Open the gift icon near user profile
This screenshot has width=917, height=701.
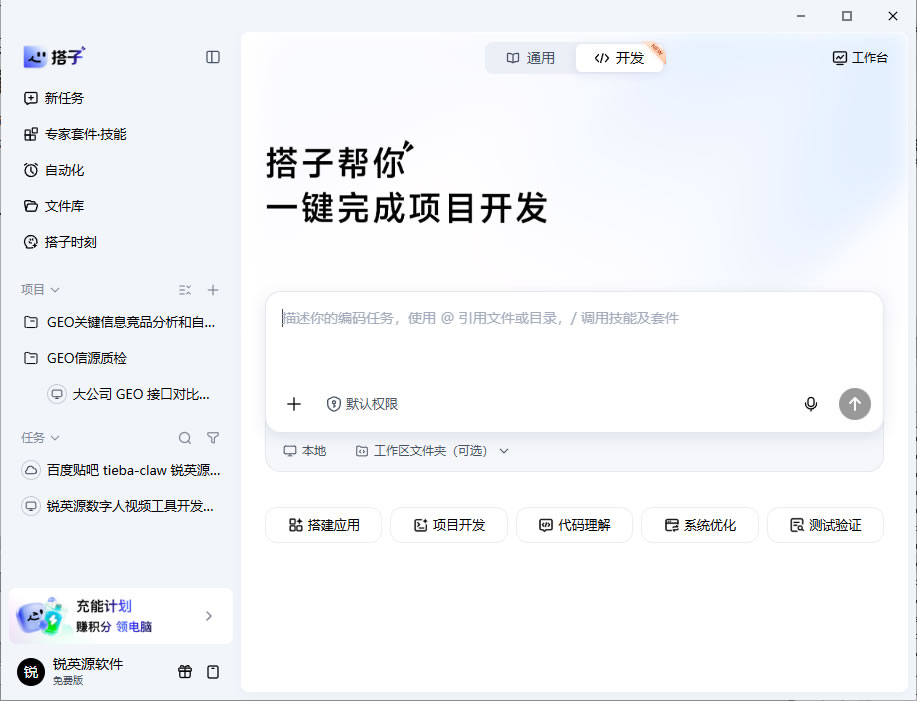[x=185, y=672]
